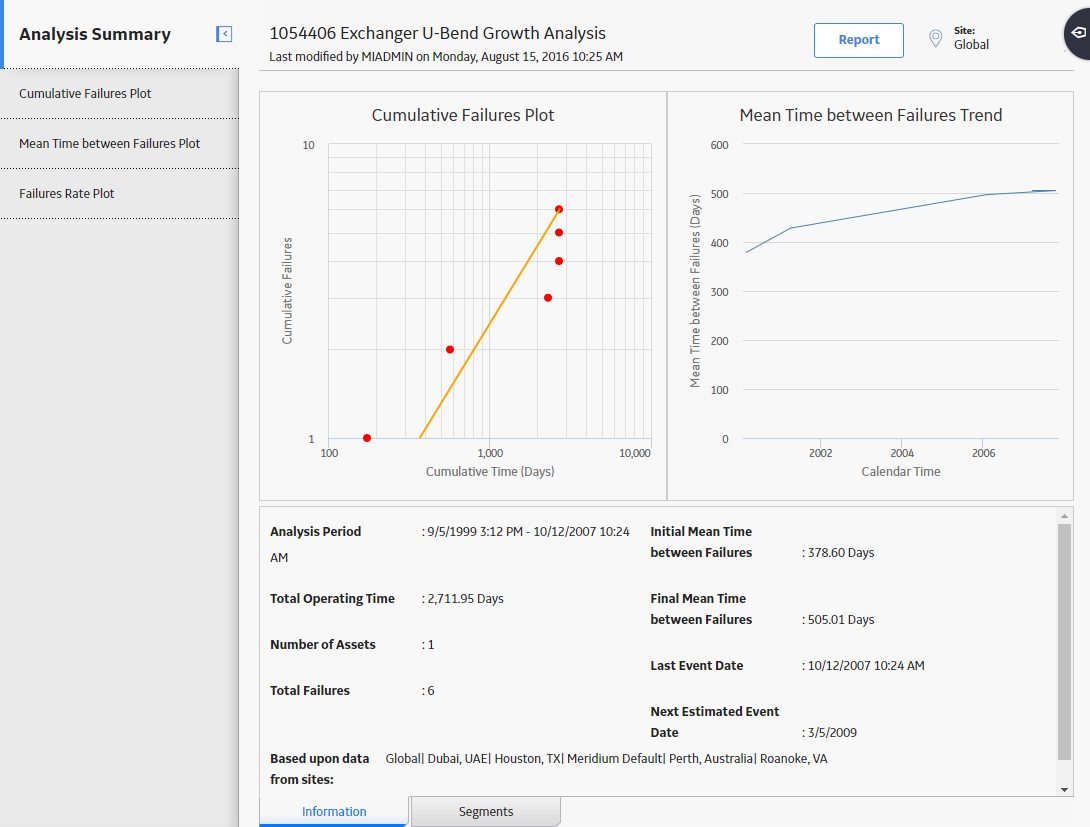The image size is (1090, 827).
Task: Click the Analysis Period label
Action: (x=316, y=532)
